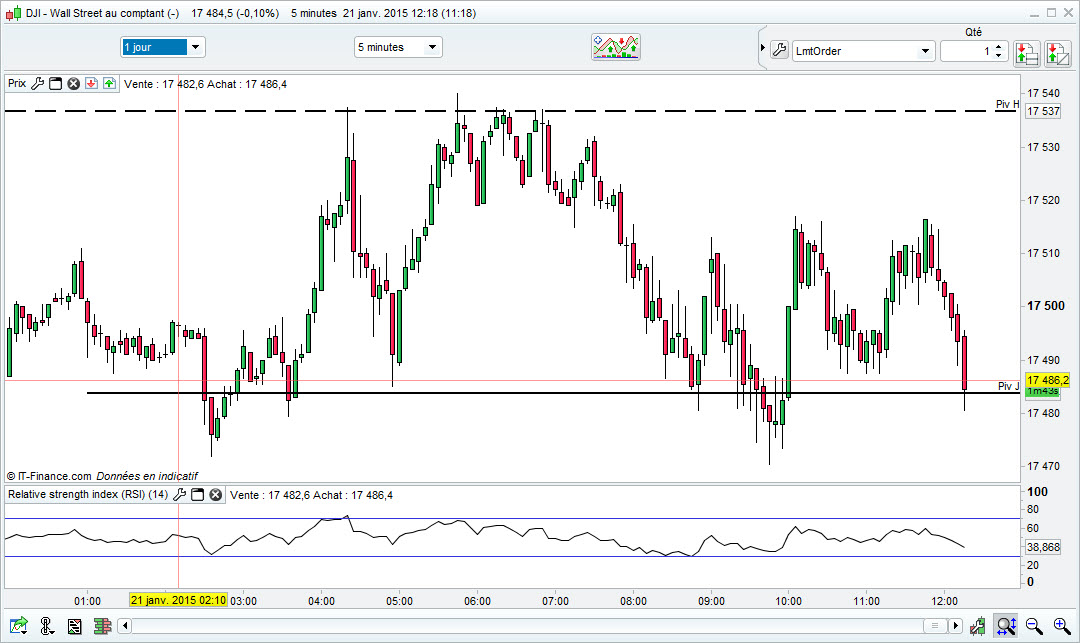
Task: Zoom out the chart with minus magnifier
Action: coord(1034,626)
